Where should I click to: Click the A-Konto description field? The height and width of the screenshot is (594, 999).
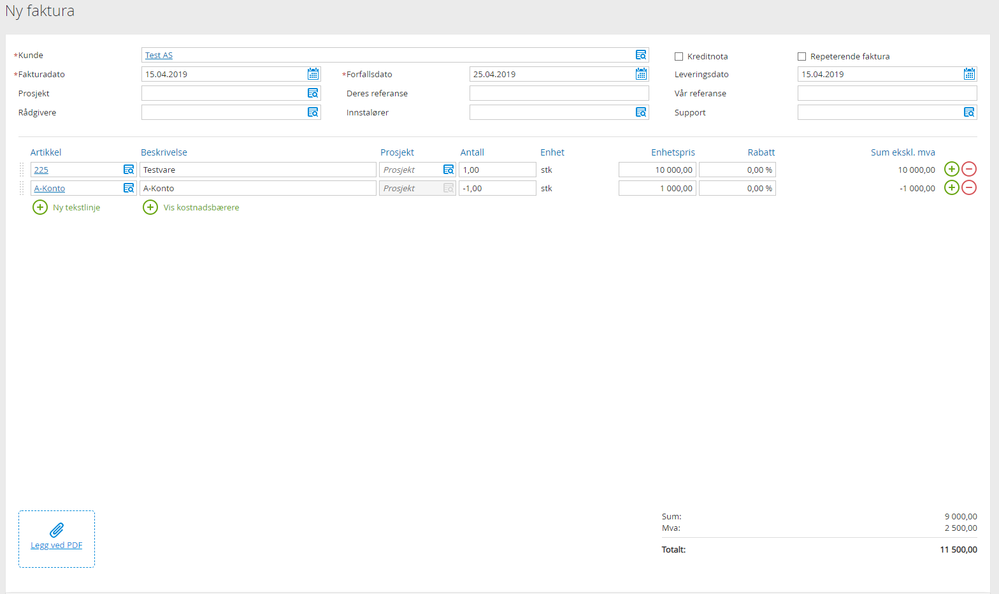[x=258, y=188]
